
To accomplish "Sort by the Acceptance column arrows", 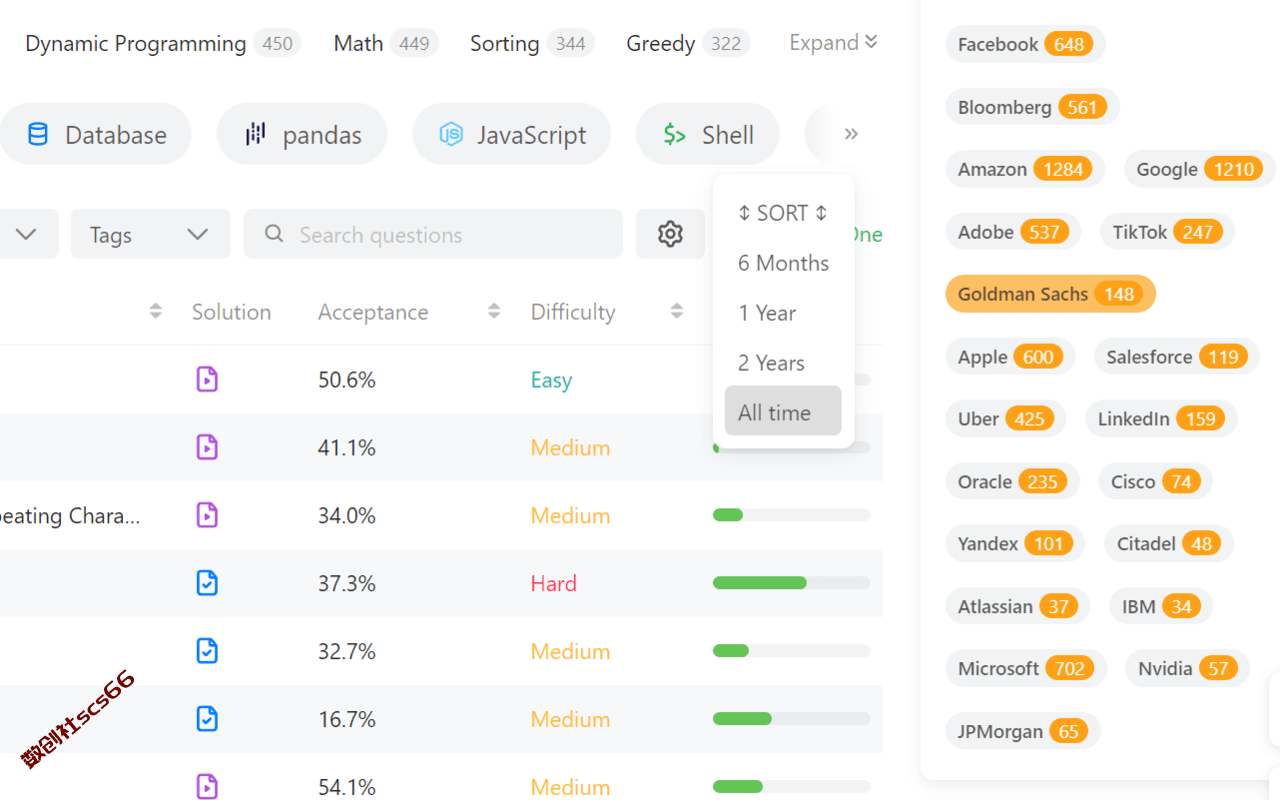I will pyautogui.click(x=494, y=312).
